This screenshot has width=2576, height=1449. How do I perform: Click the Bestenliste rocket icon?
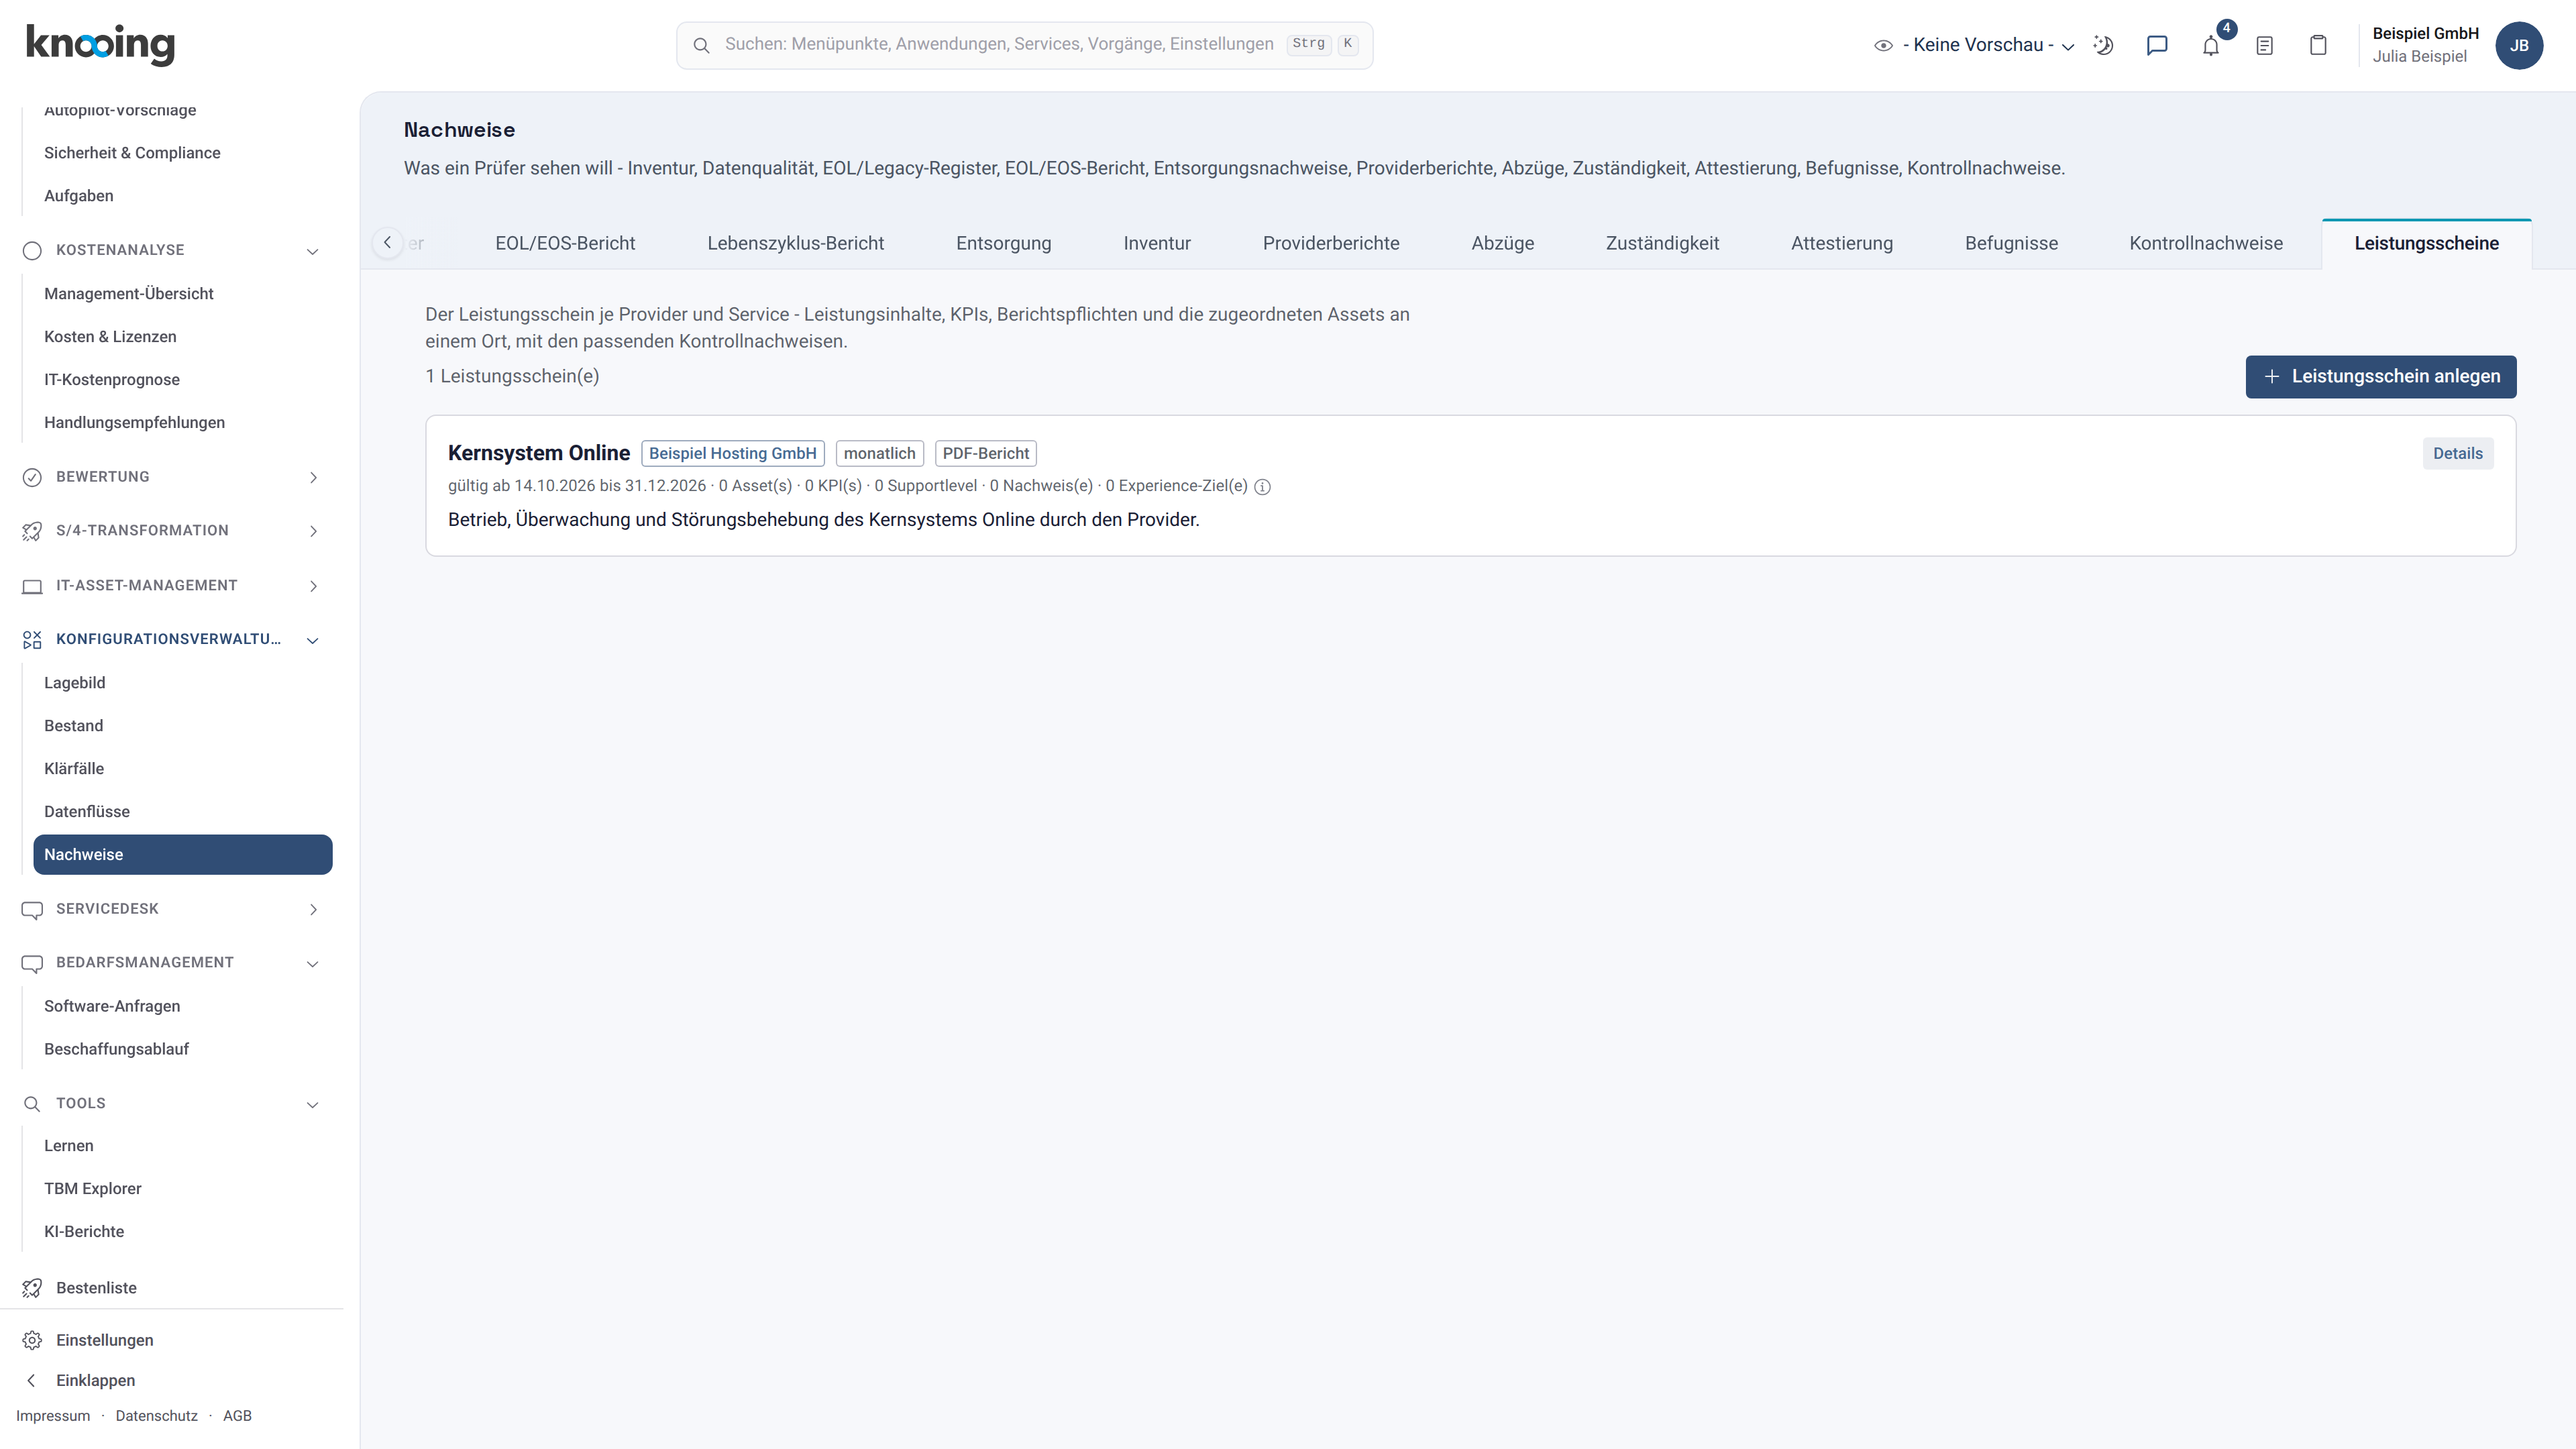pos(32,1288)
